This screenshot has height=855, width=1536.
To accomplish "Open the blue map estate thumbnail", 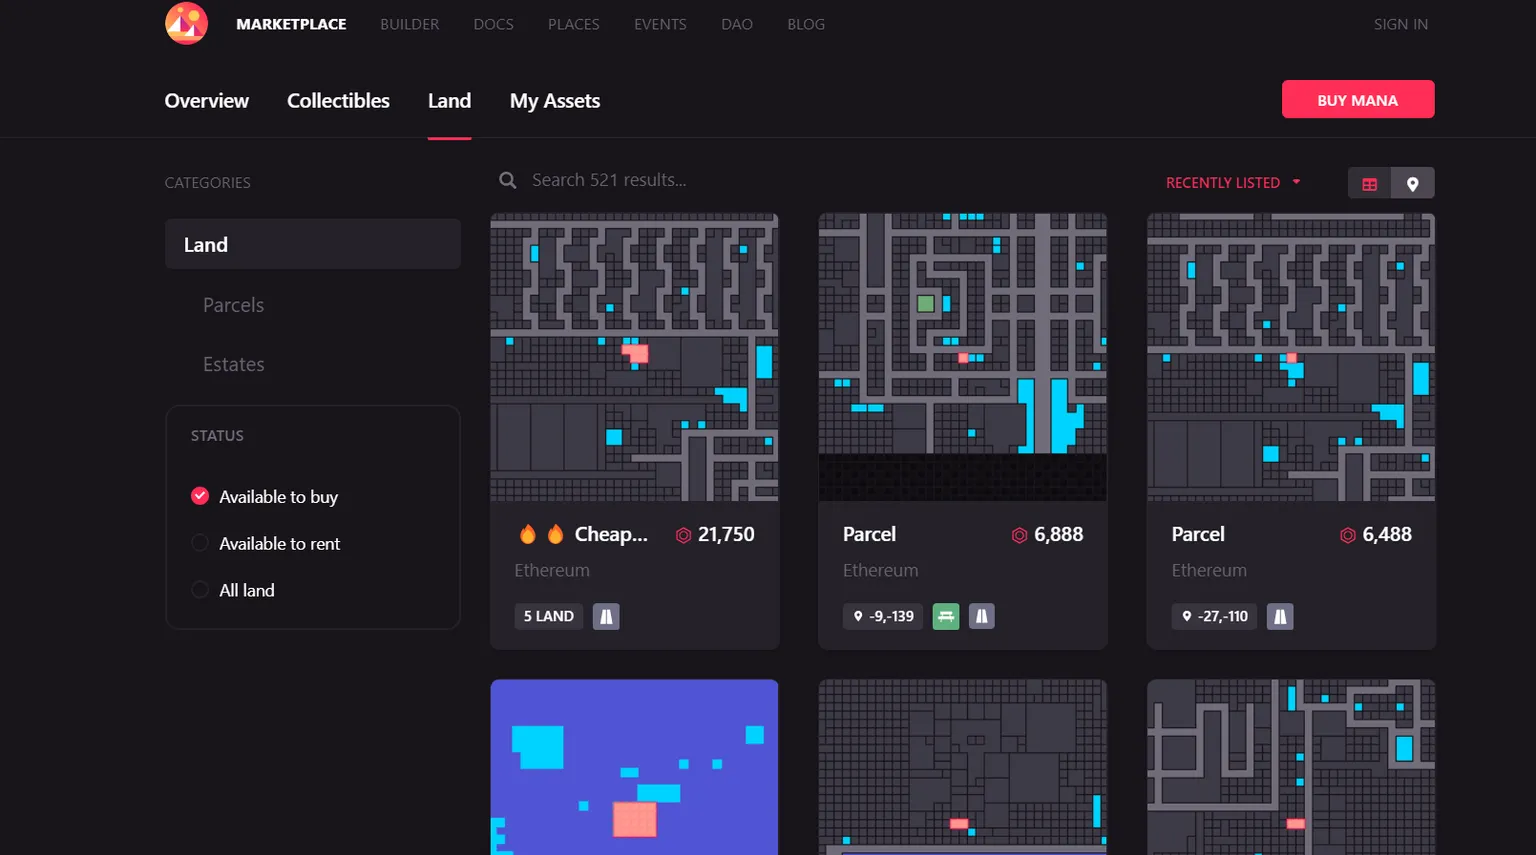I will pos(634,766).
